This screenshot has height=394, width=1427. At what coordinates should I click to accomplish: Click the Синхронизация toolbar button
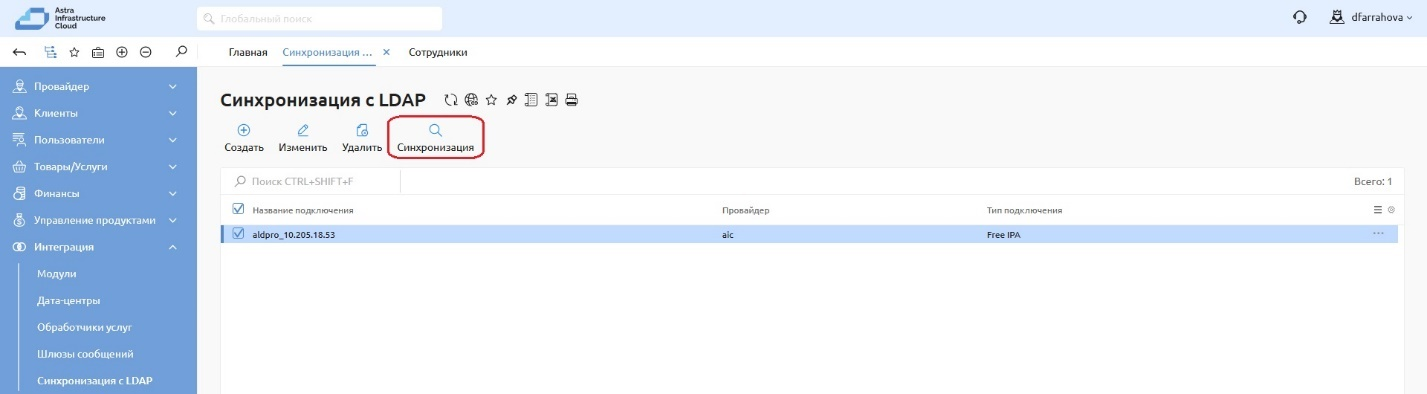[x=435, y=138]
